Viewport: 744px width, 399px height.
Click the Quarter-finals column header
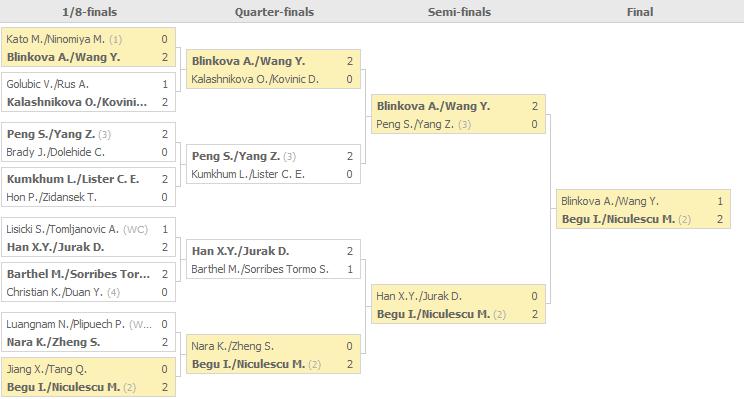click(x=274, y=12)
